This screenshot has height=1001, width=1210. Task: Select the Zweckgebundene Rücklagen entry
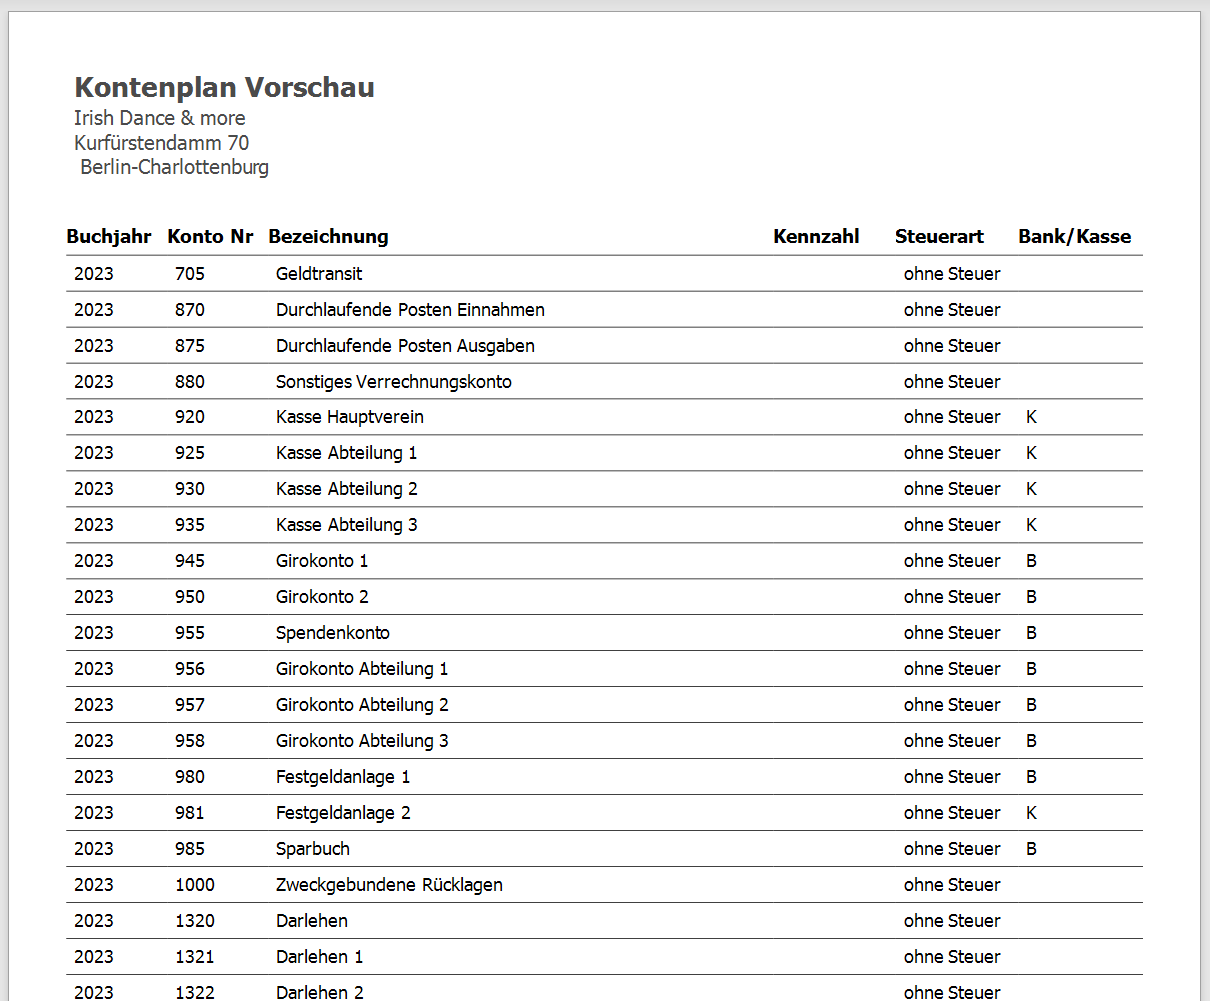(x=389, y=884)
